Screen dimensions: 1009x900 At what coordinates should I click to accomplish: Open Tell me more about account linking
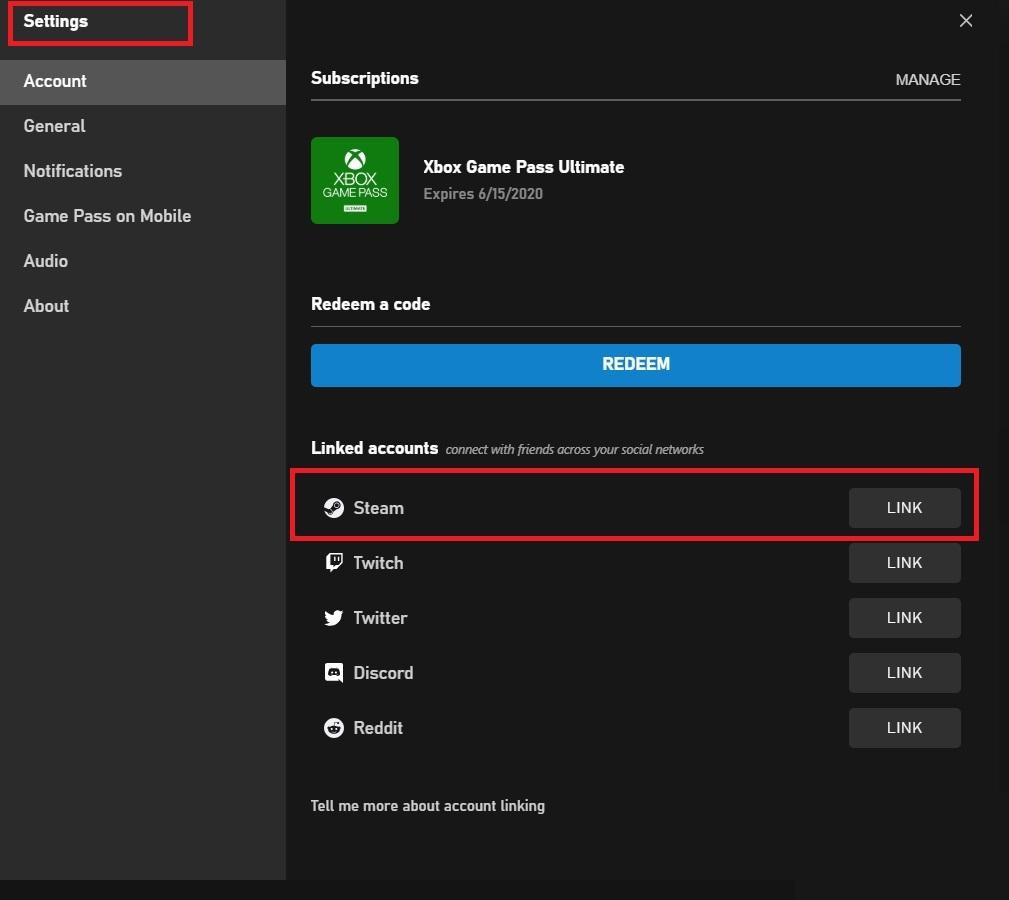428,805
